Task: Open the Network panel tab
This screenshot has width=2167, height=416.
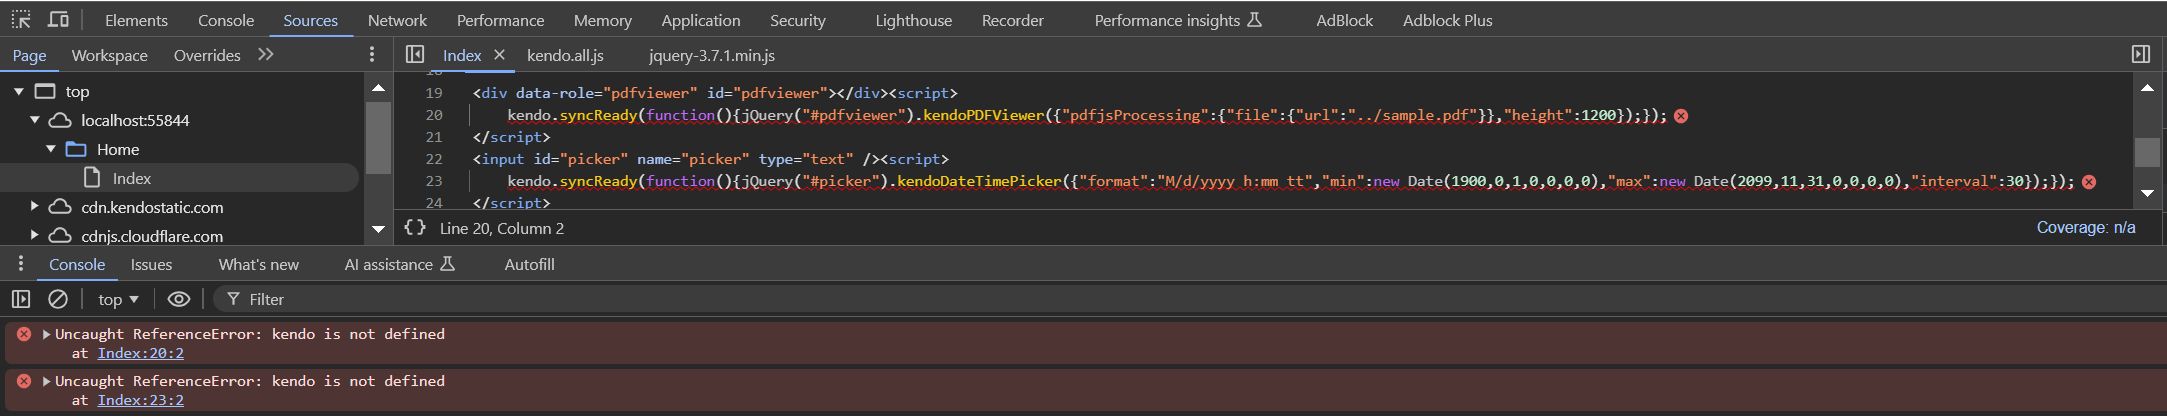Action: click(x=397, y=20)
